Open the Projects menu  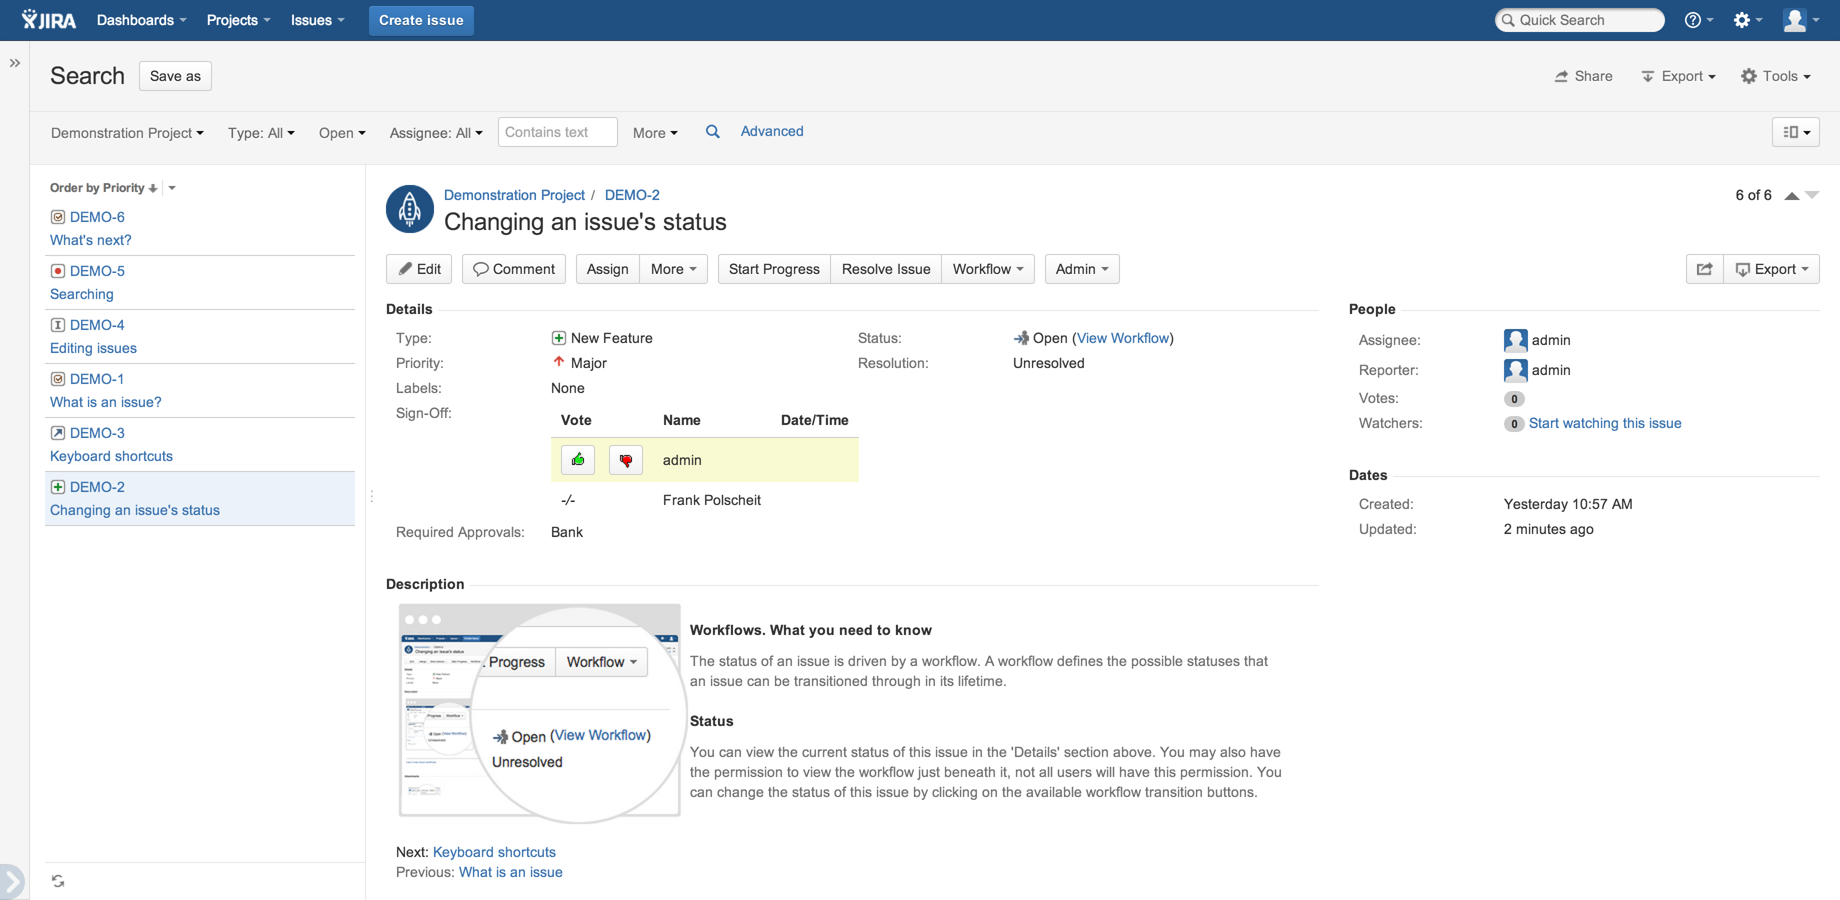coord(236,20)
